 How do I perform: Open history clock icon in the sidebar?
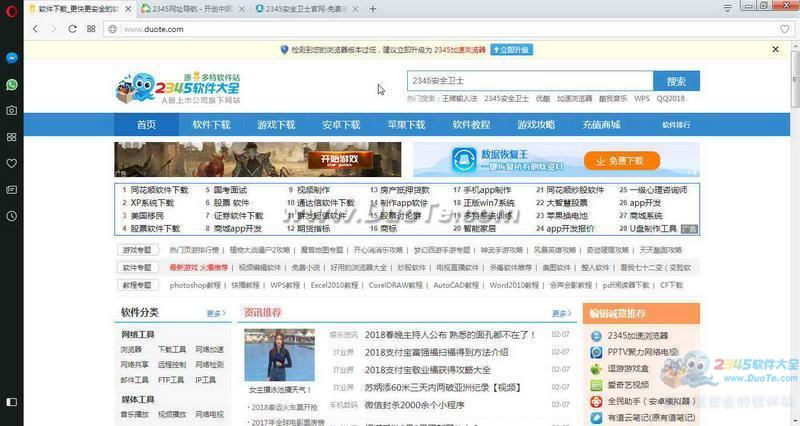click(x=10, y=215)
